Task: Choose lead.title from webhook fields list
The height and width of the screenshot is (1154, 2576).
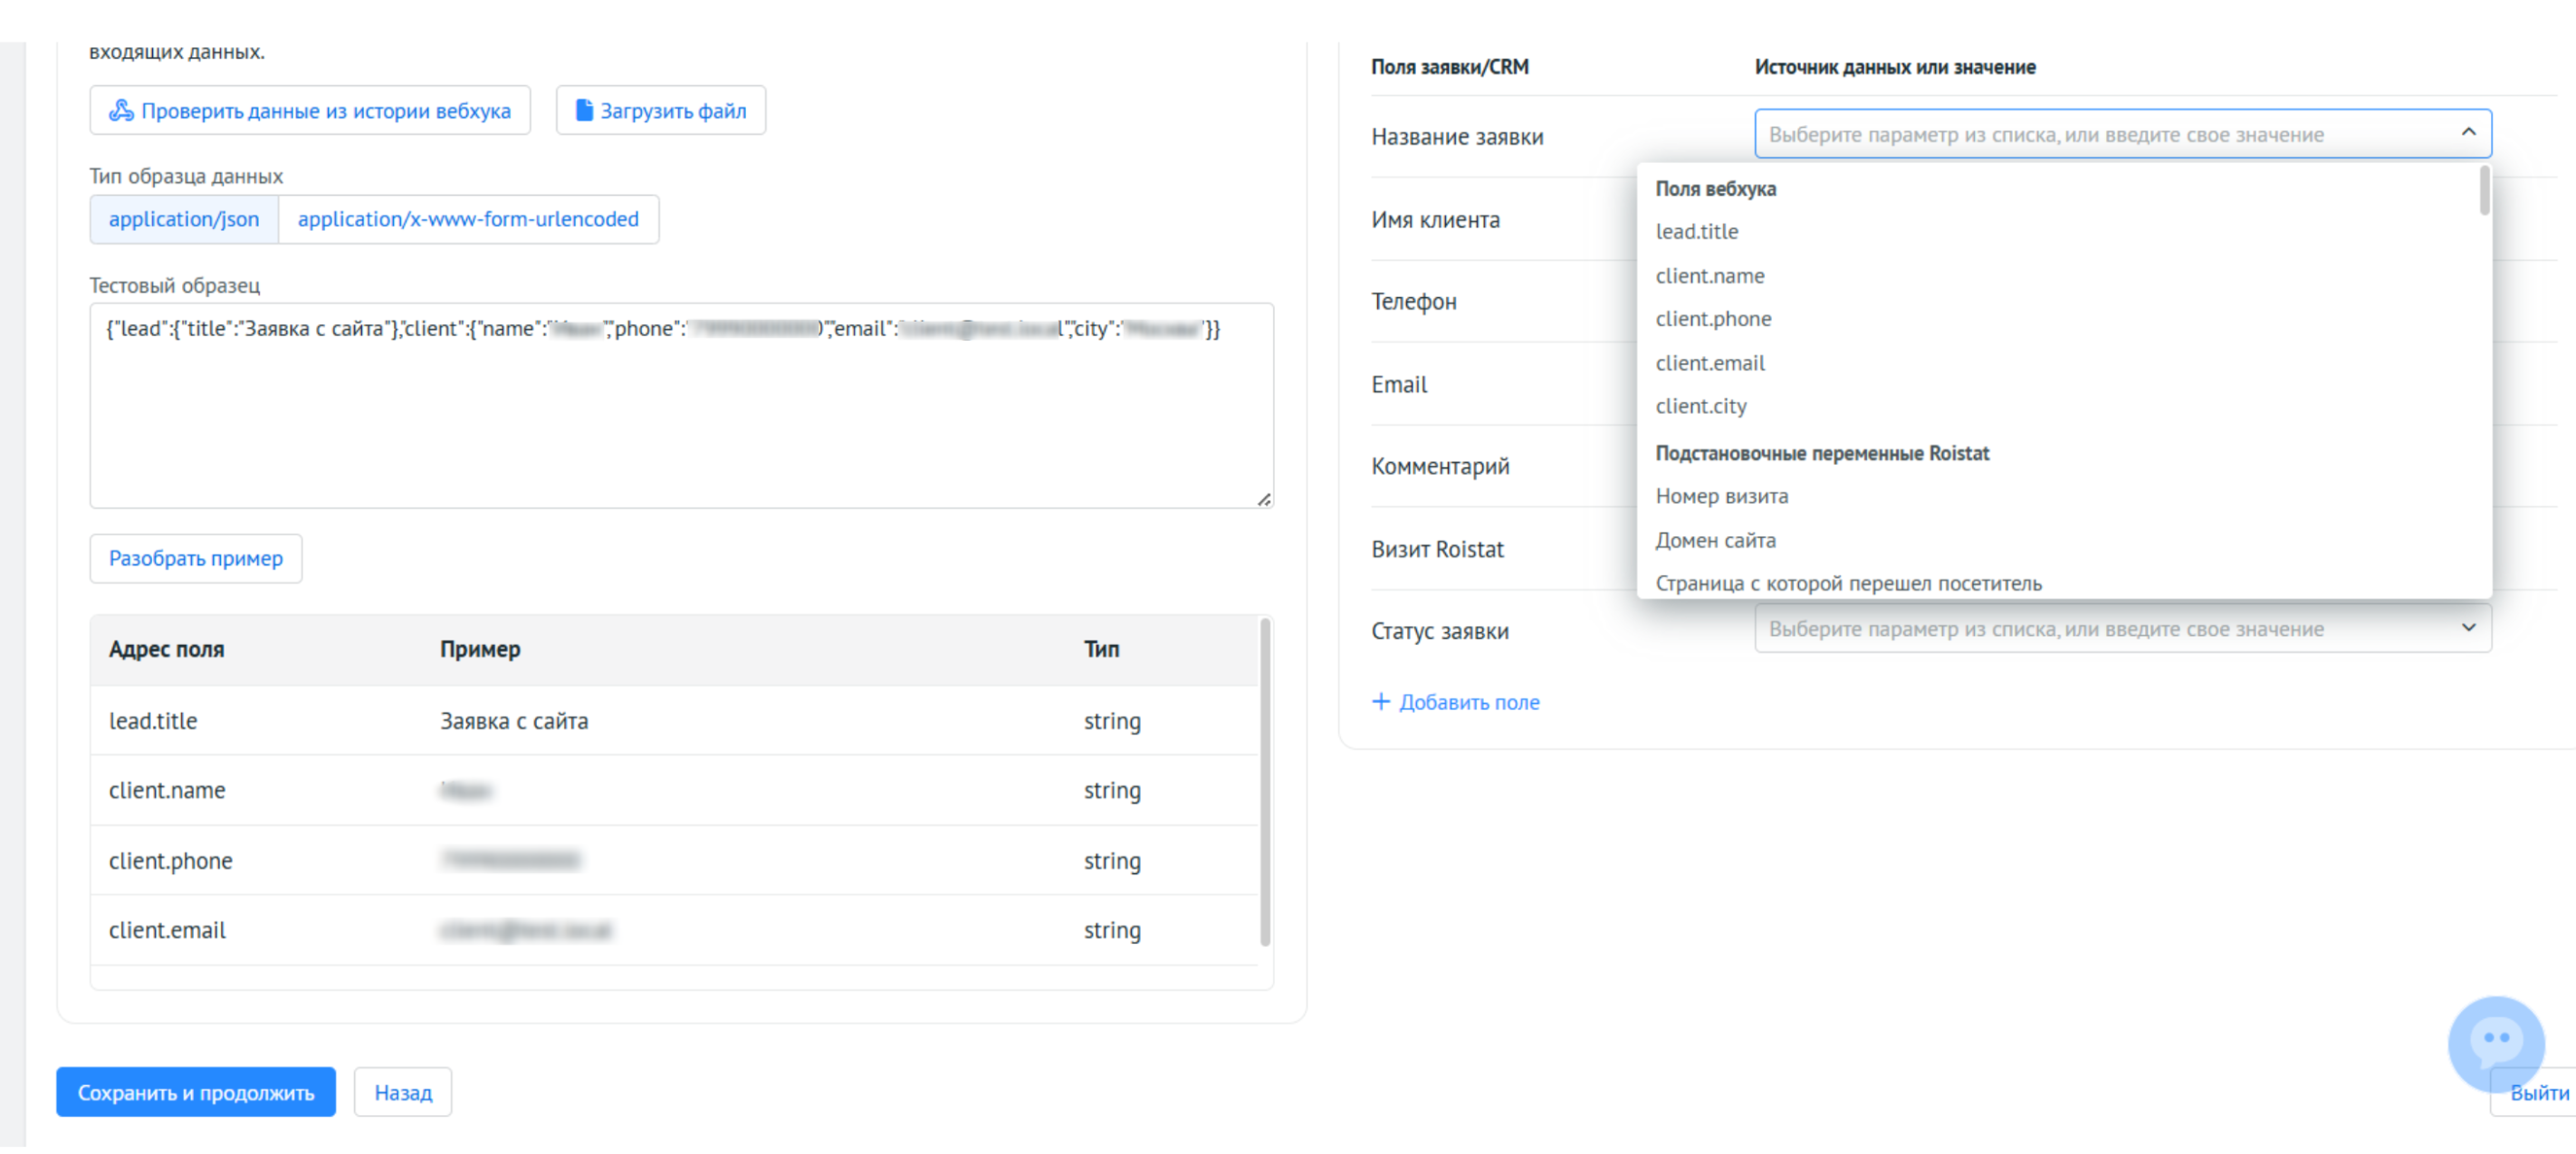Action: [x=1696, y=231]
